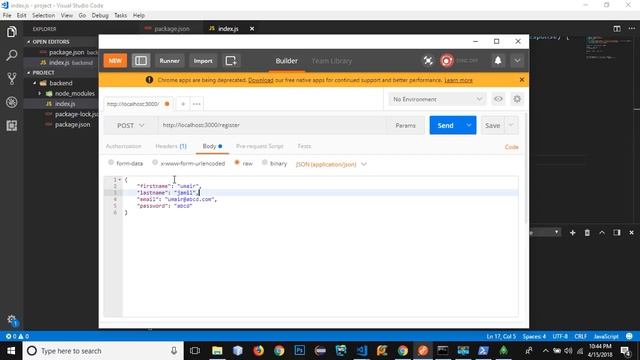Switch to the Tests tab
640x360 pixels.
[304, 146]
